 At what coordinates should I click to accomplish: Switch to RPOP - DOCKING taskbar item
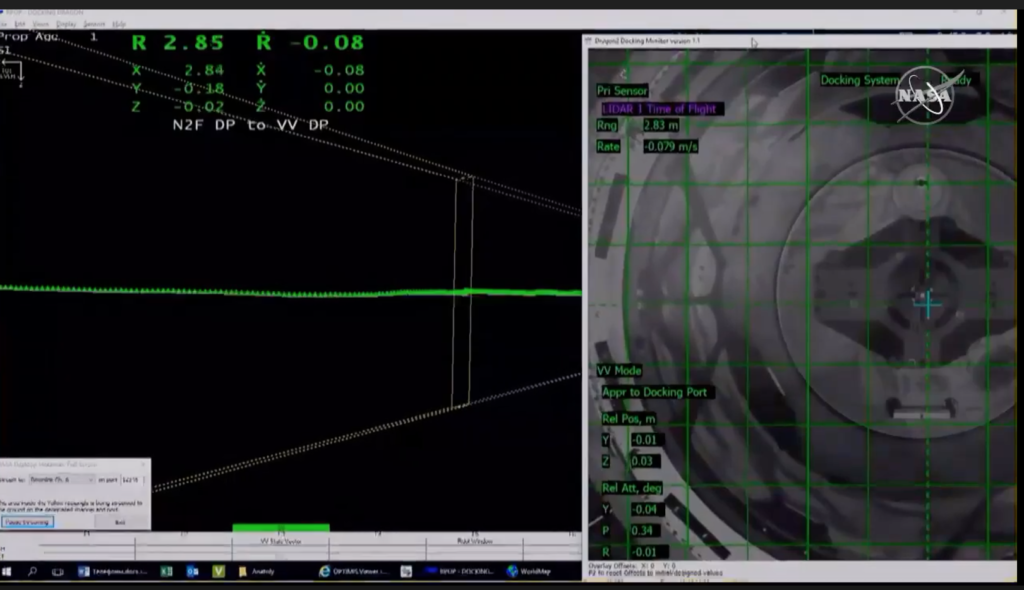pos(461,572)
